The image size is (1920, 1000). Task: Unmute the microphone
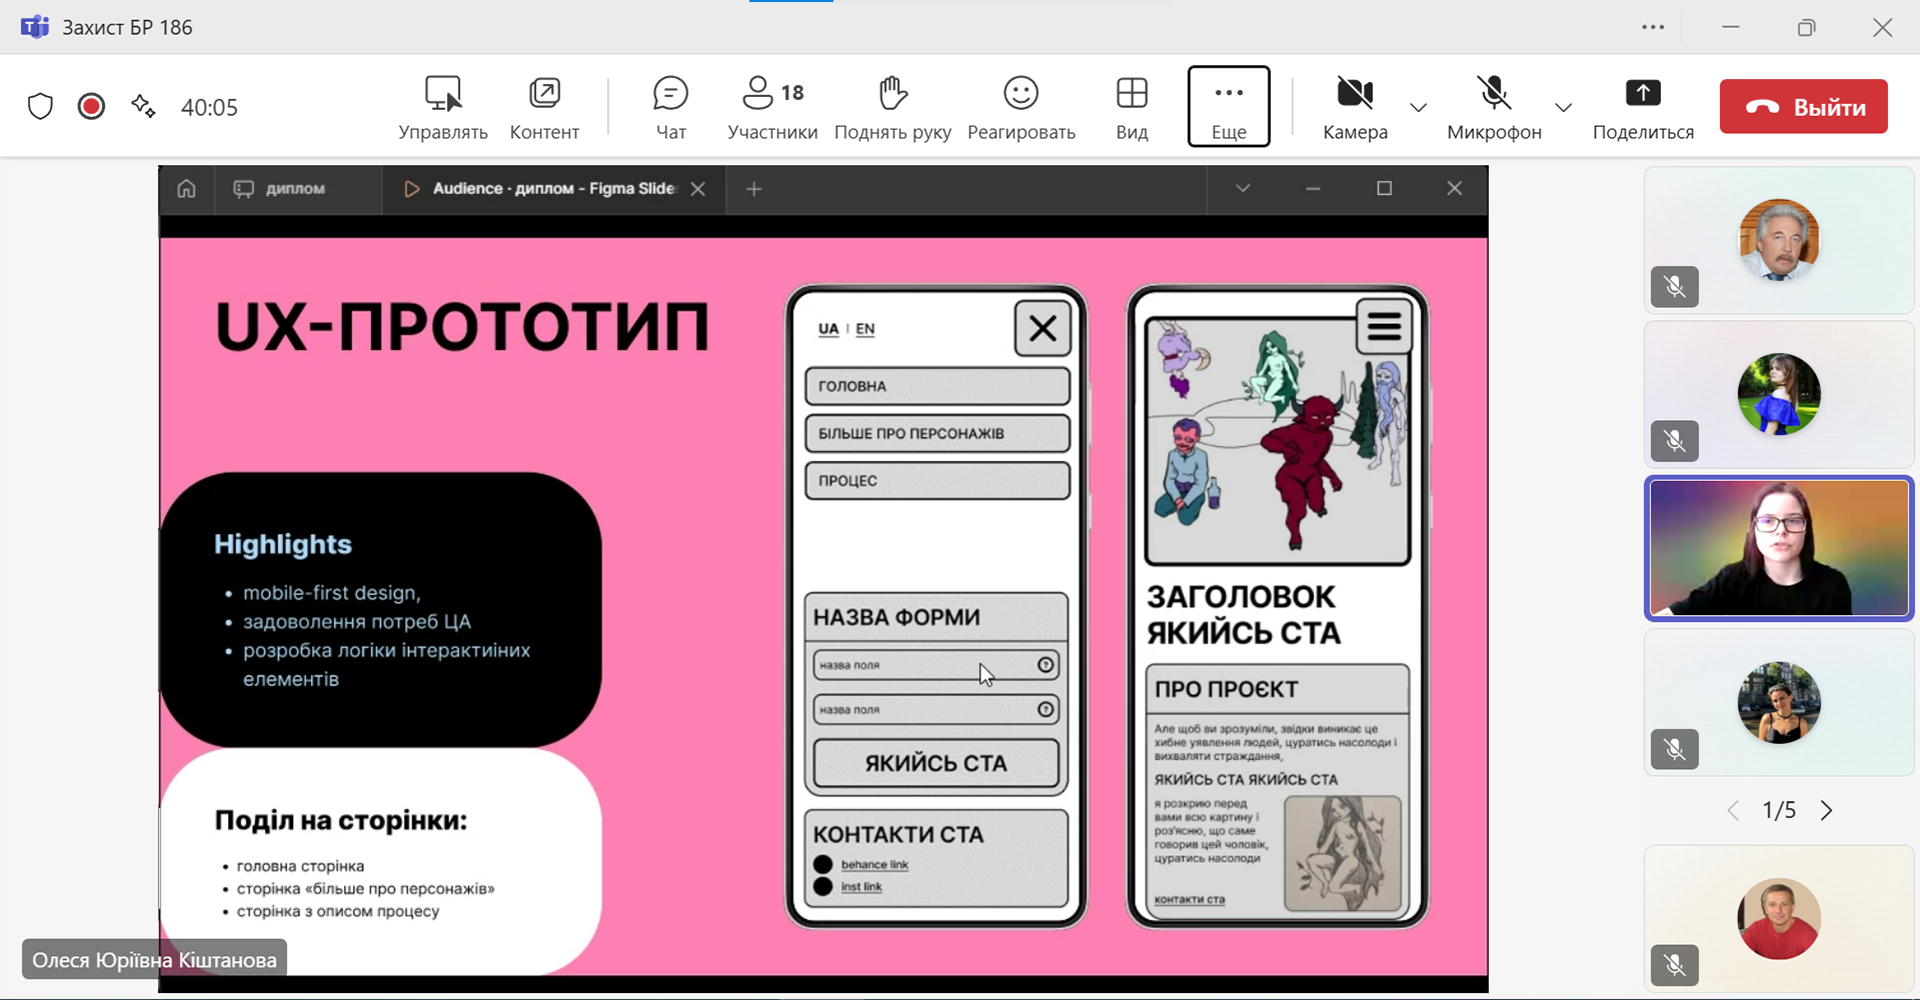[1493, 106]
